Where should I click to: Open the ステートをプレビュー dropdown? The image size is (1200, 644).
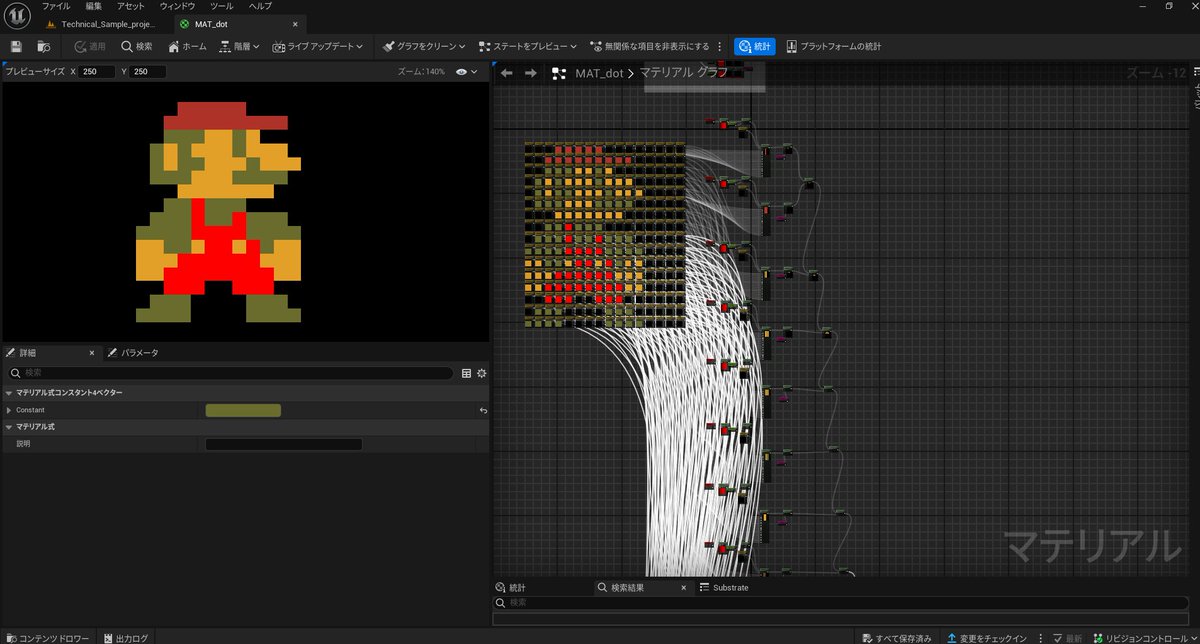tap(528, 46)
